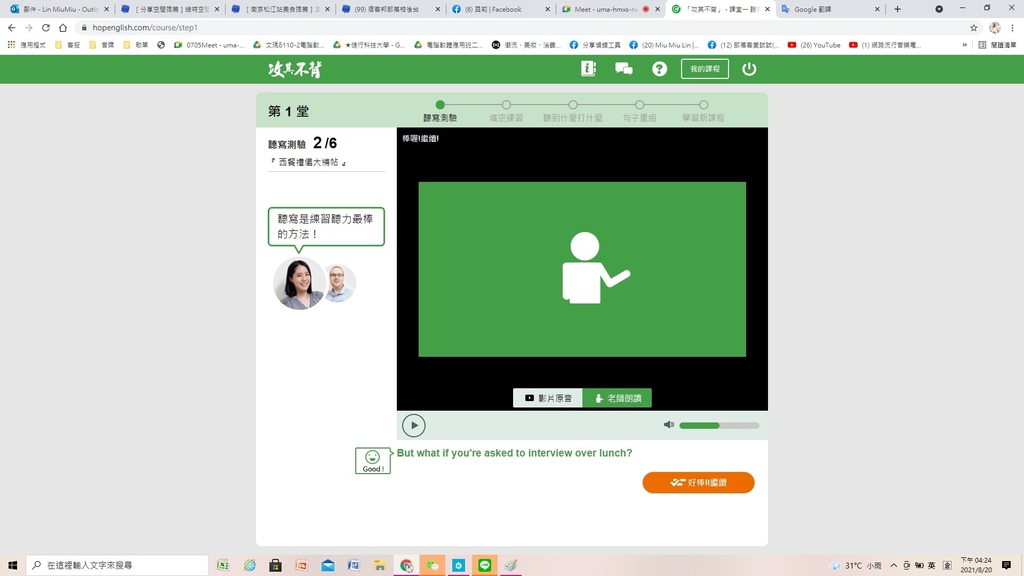Open LINE from the taskbar

pos(485,566)
